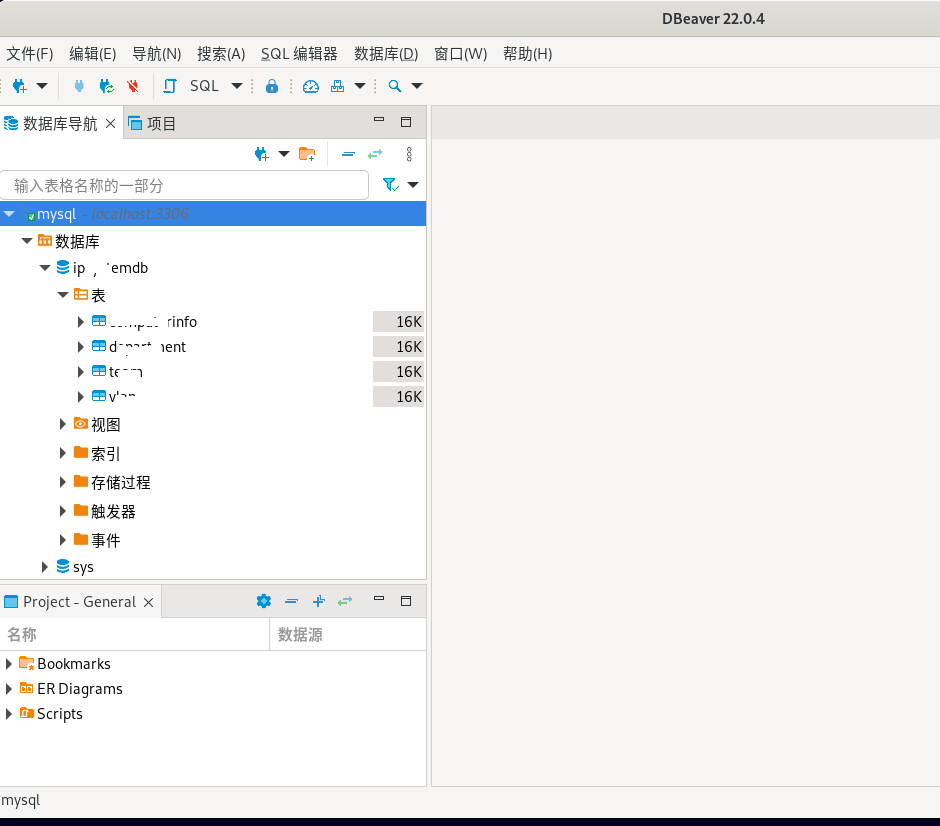Click the magnifier search icon
The image size is (940, 826).
[x=394, y=86]
